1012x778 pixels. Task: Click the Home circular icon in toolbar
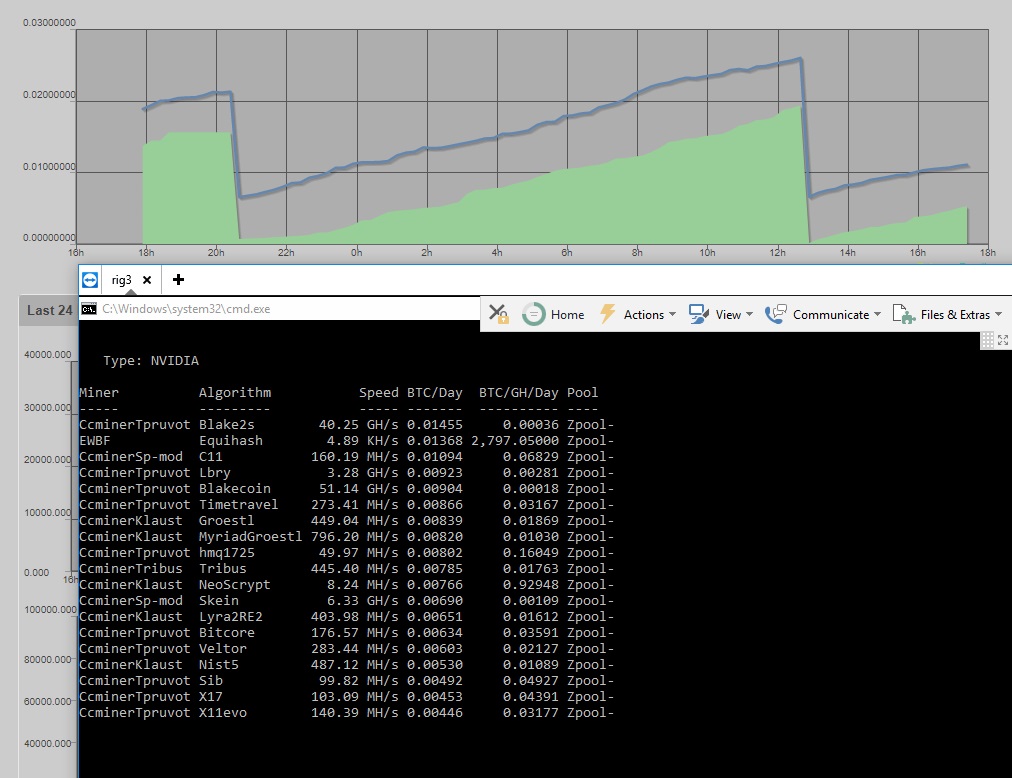pos(534,314)
